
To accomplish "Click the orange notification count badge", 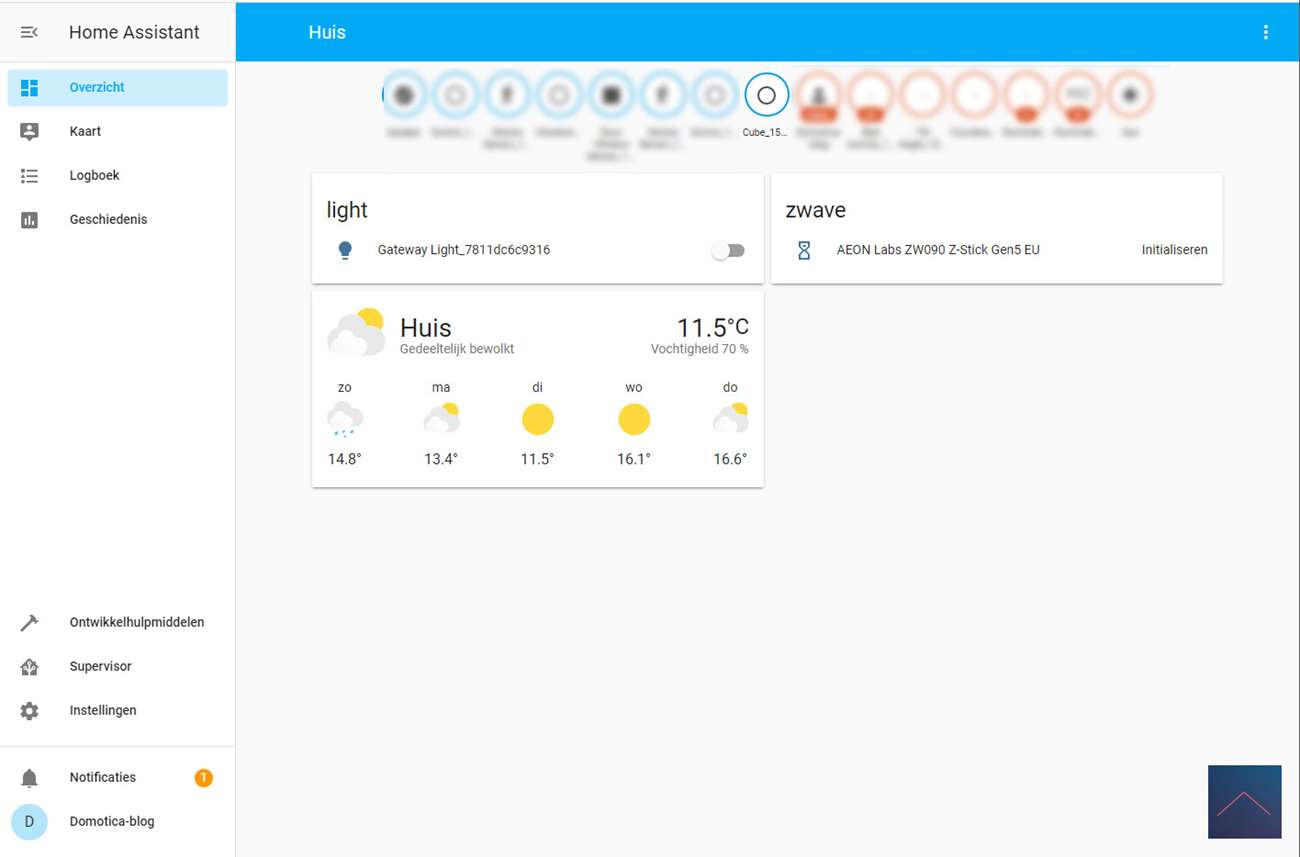I will click(203, 778).
